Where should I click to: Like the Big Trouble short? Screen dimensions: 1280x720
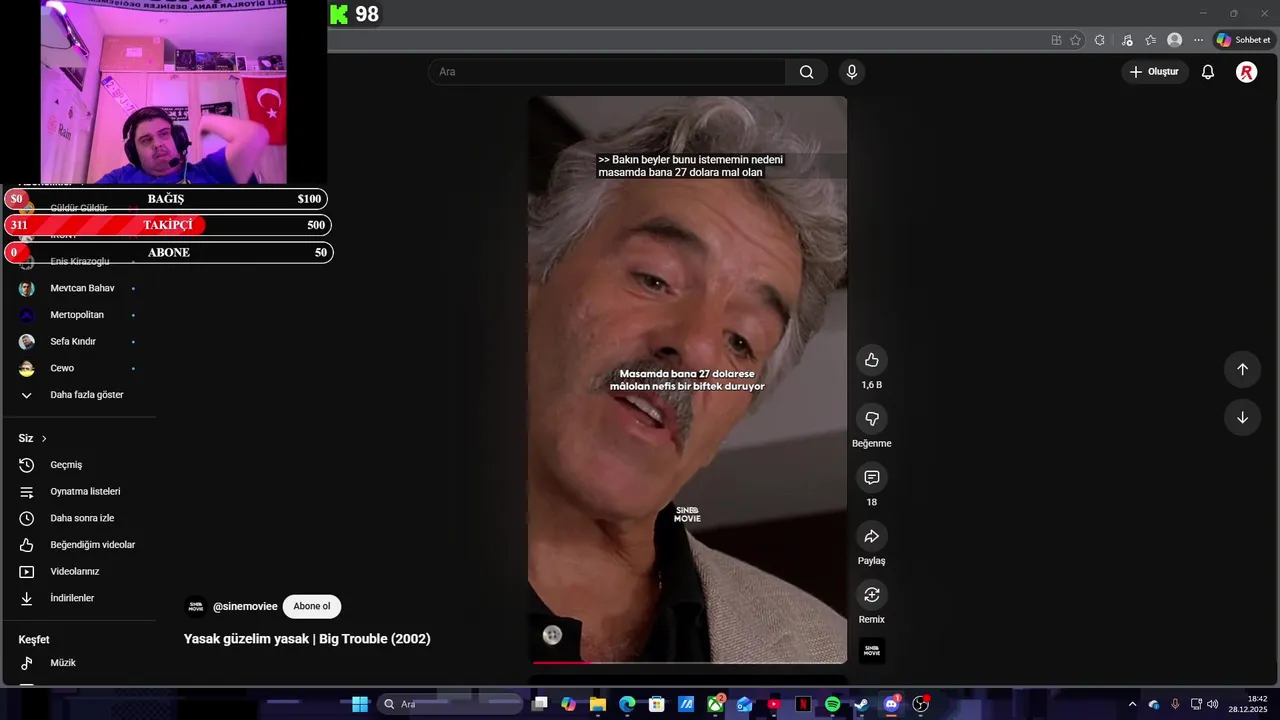pyautogui.click(x=871, y=360)
